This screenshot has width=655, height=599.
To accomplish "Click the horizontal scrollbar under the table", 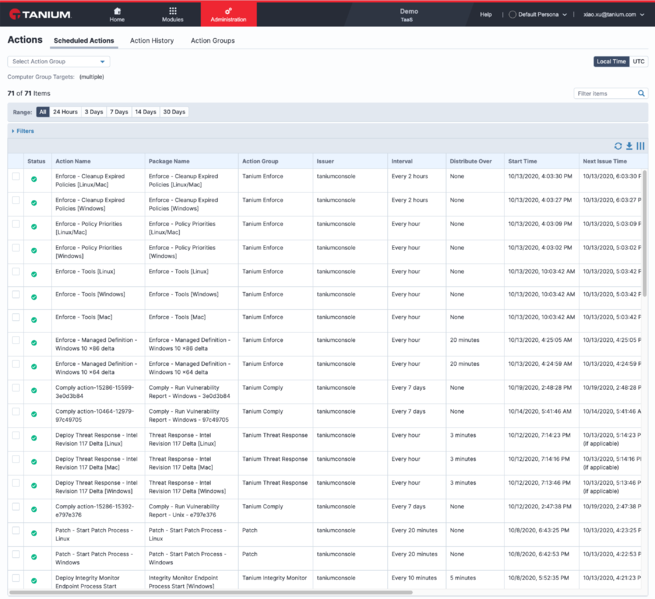I will click(211, 592).
